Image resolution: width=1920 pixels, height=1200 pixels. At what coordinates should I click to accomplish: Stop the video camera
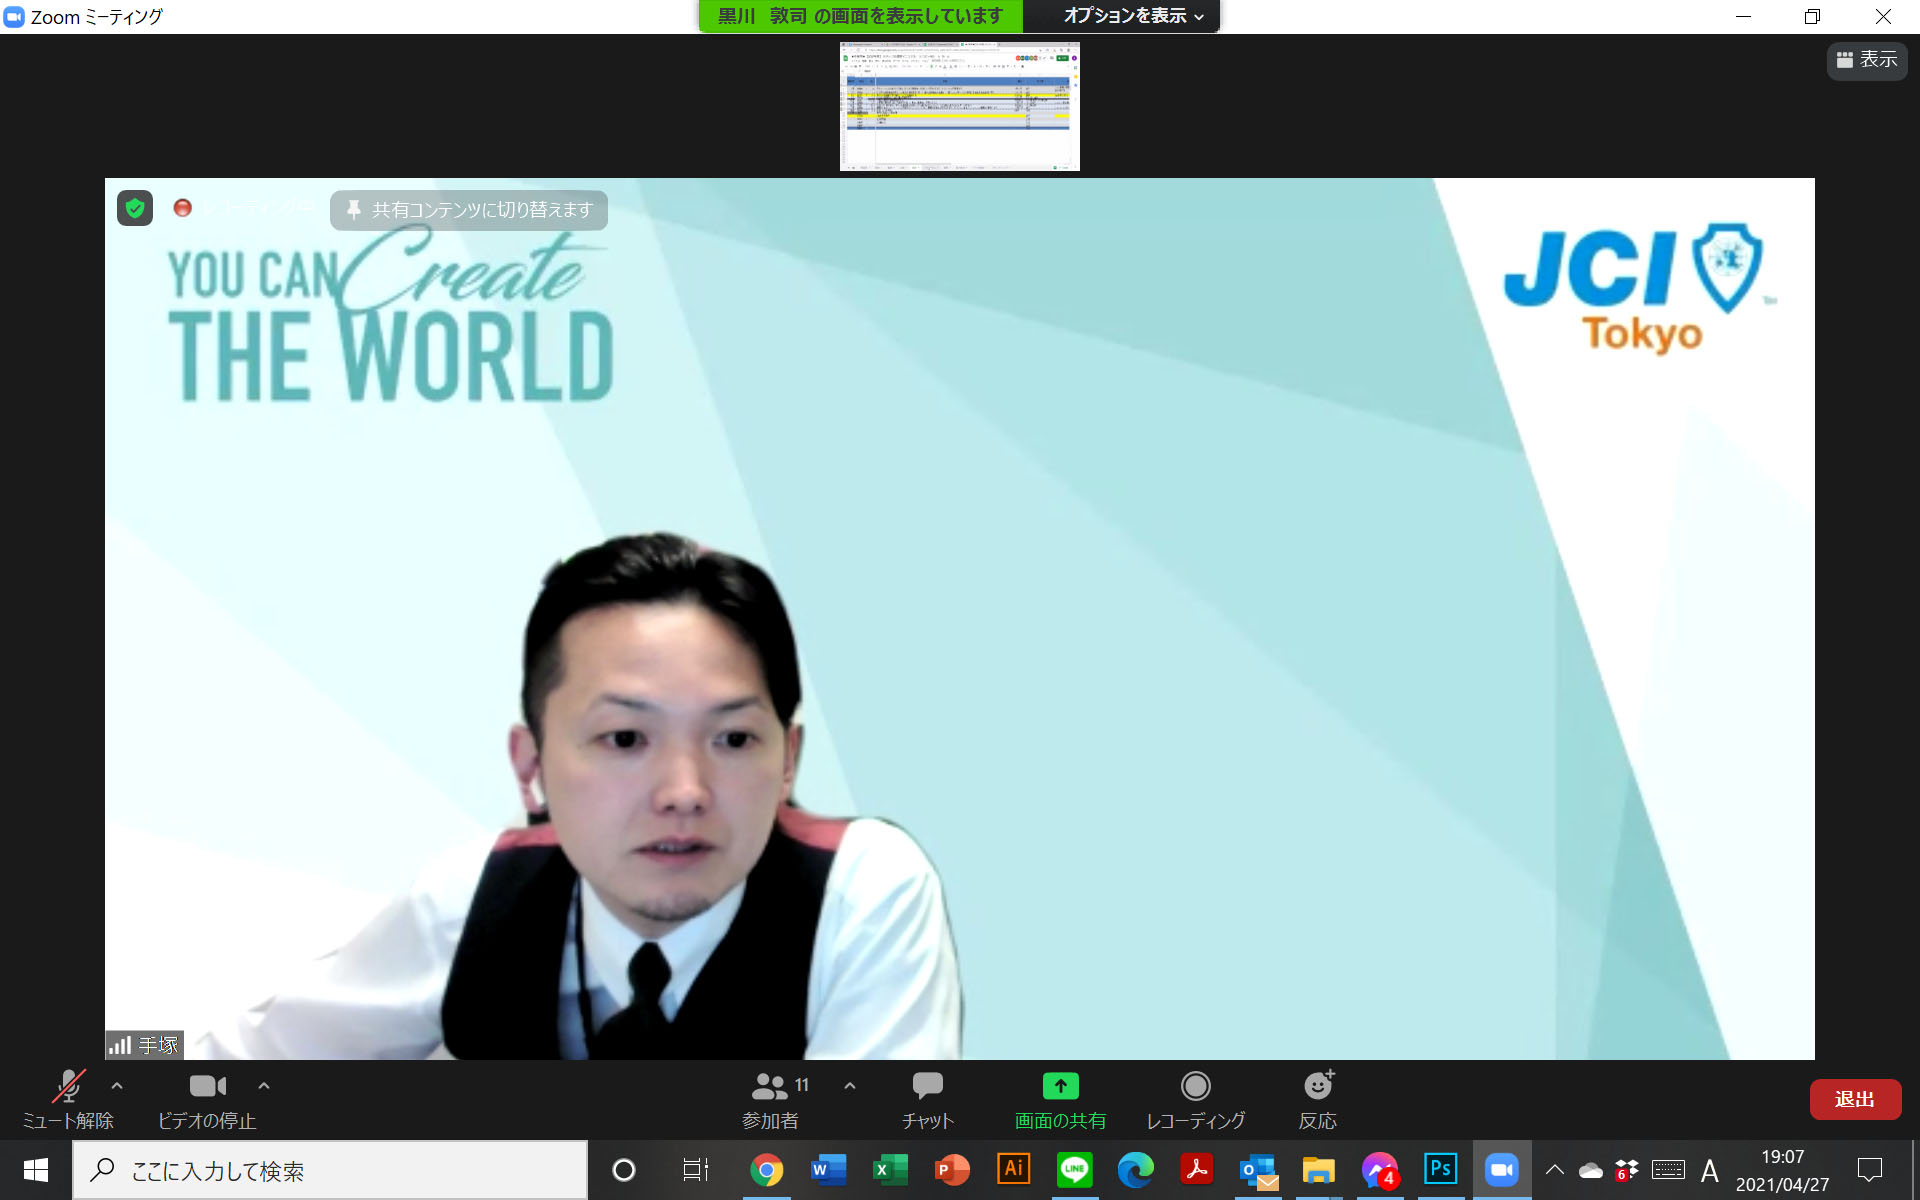coord(207,1099)
